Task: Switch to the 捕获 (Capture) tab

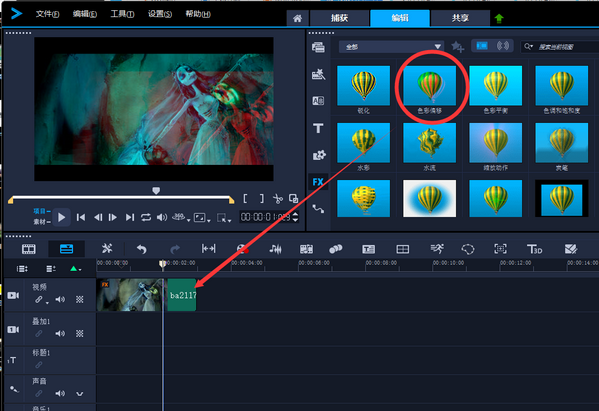Action: click(x=339, y=18)
